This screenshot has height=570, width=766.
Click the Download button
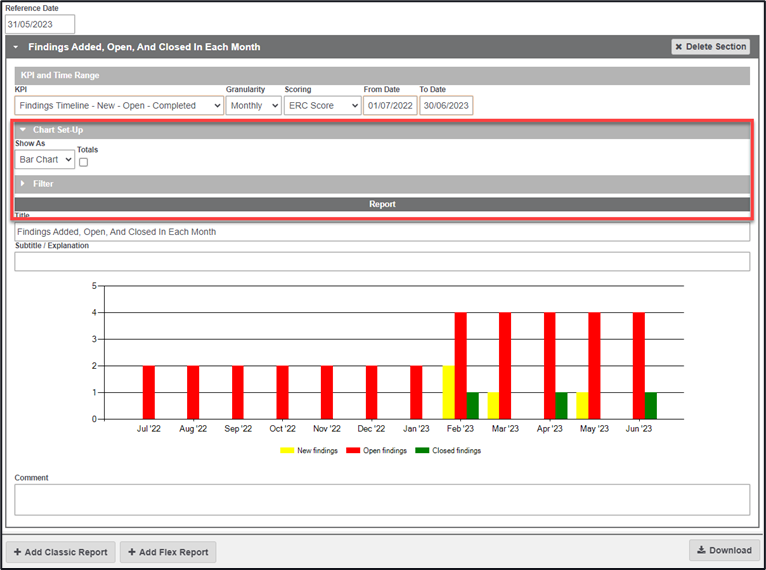(723, 550)
